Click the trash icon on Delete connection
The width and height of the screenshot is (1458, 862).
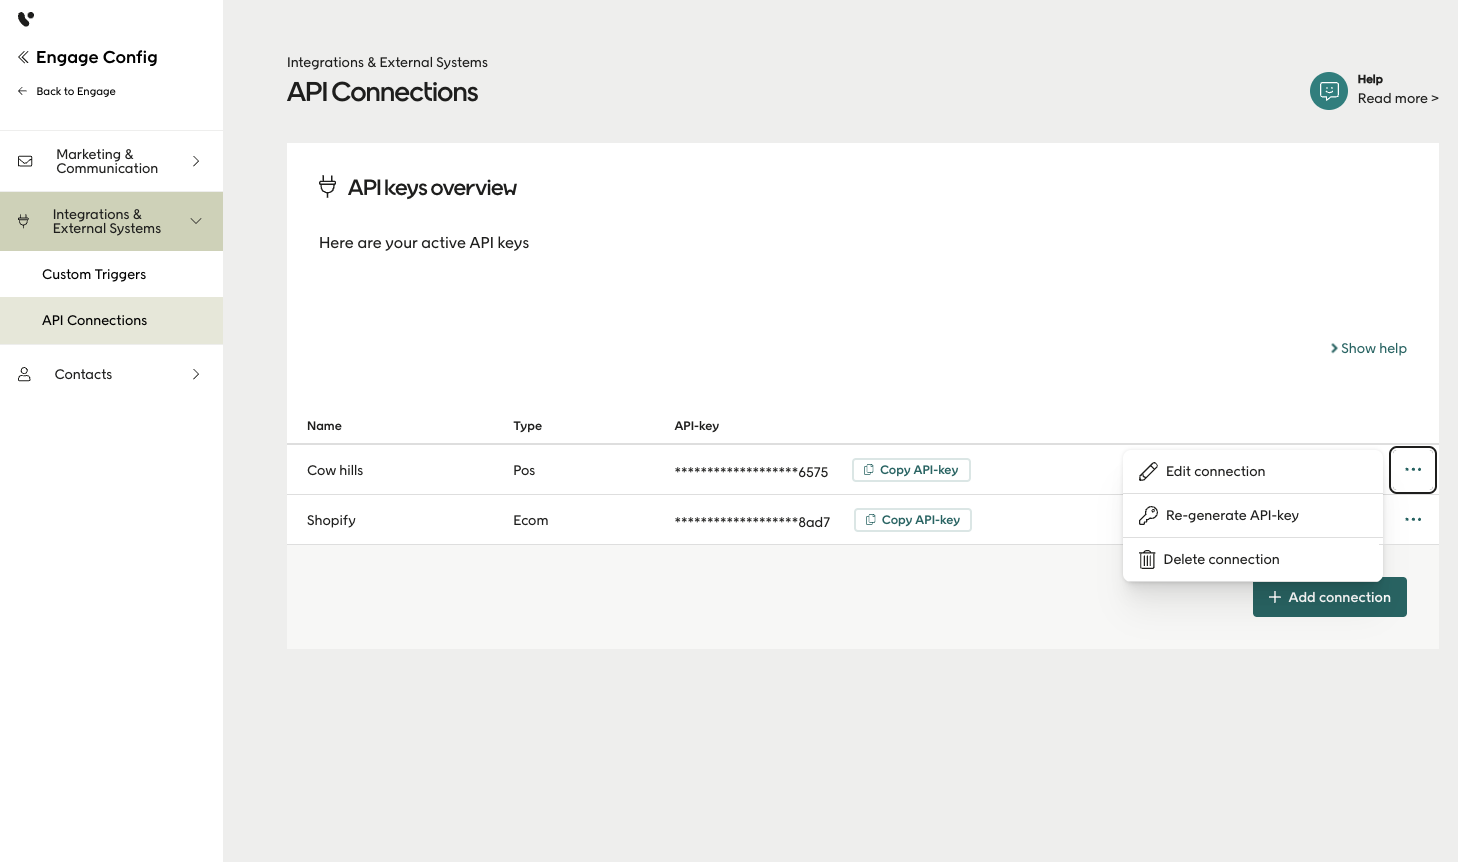coord(1146,558)
